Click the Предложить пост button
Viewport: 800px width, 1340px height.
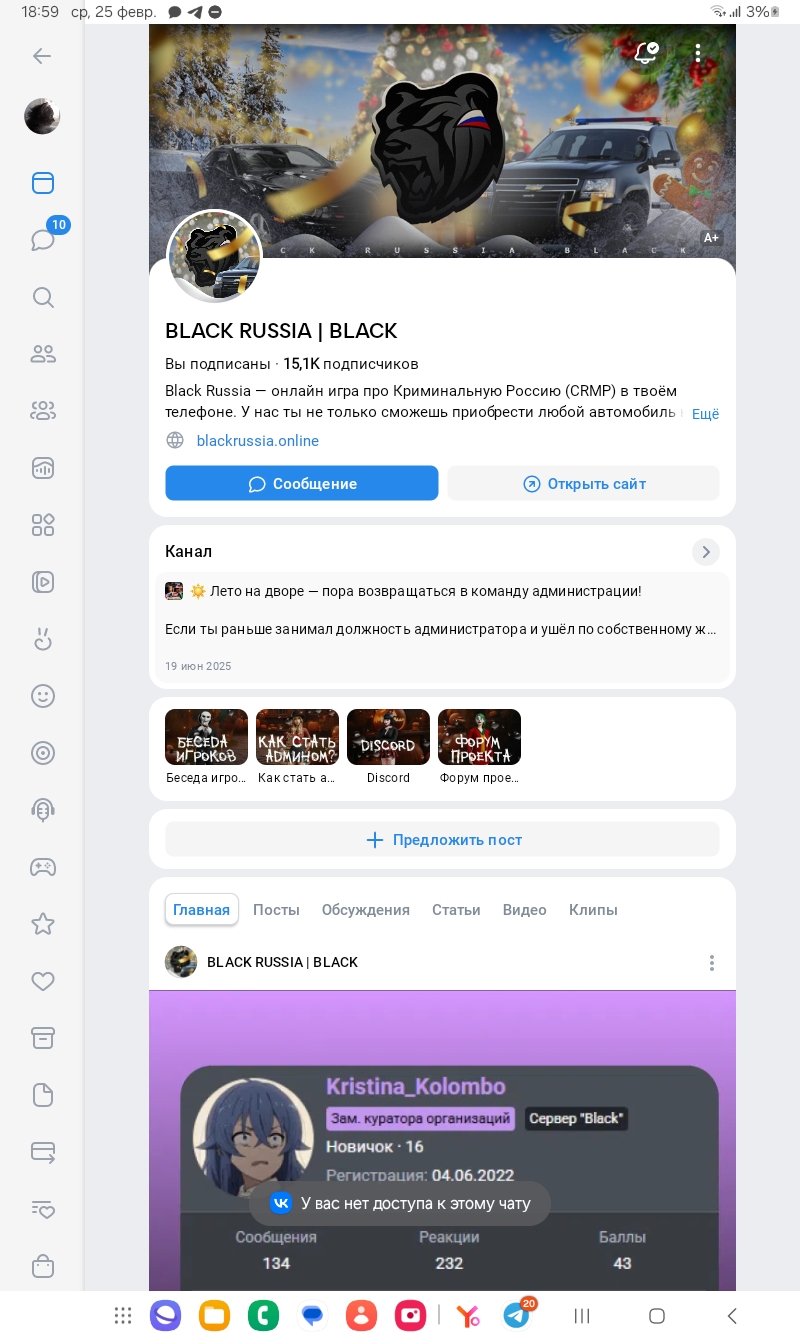click(442, 840)
